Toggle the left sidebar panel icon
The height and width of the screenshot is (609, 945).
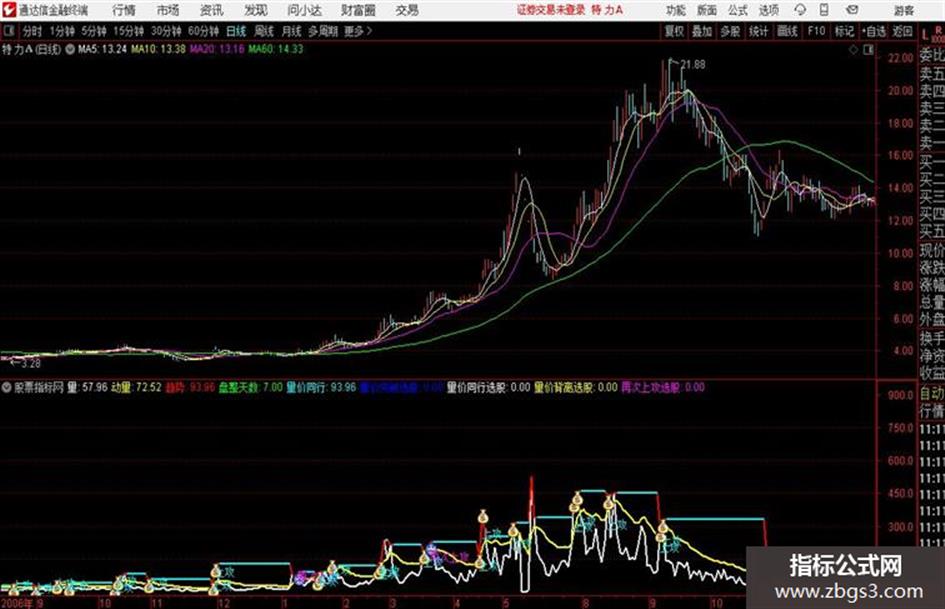pyautogui.click(x=9, y=31)
